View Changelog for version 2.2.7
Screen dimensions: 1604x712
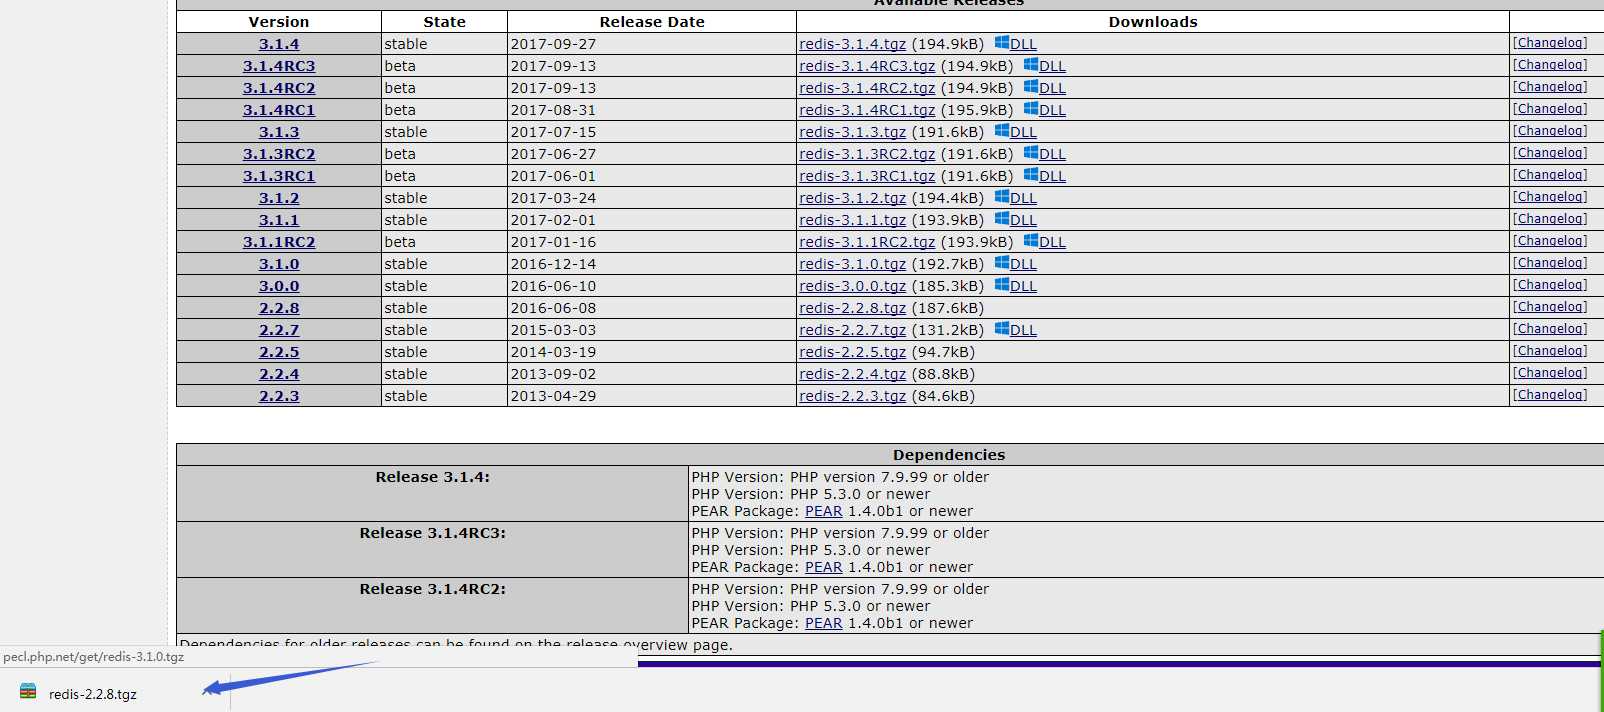(x=1550, y=329)
